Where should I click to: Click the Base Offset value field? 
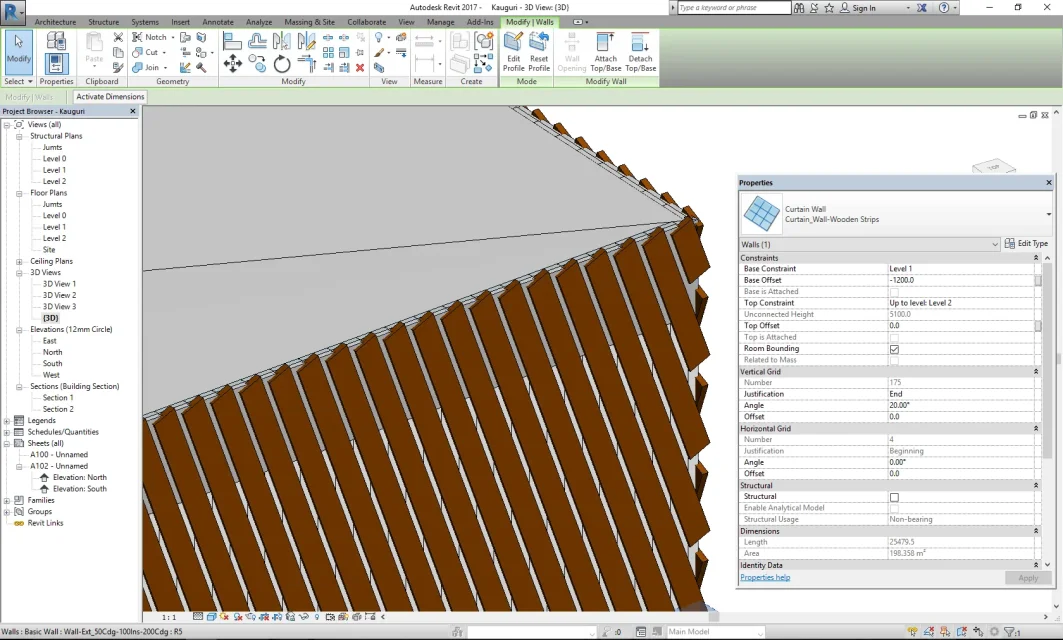(961, 281)
